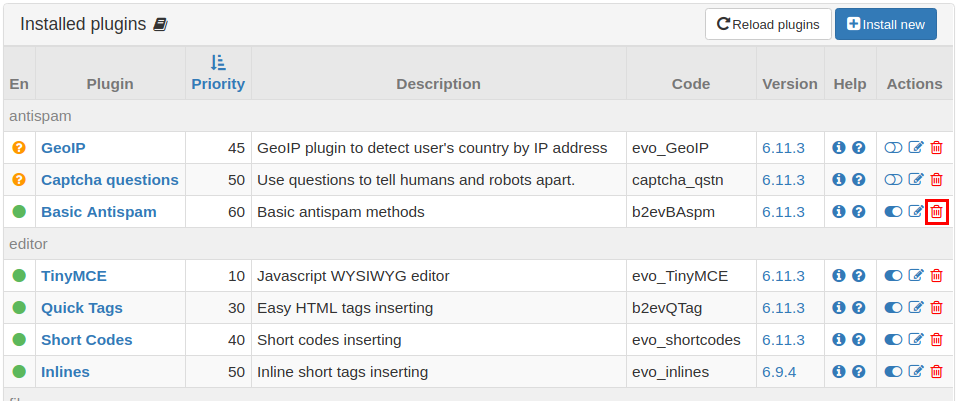Image resolution: width=958 pixels, height=401 pixels.
Task: Edit Basic Antispam settings icon
Action: coord(916,212)
